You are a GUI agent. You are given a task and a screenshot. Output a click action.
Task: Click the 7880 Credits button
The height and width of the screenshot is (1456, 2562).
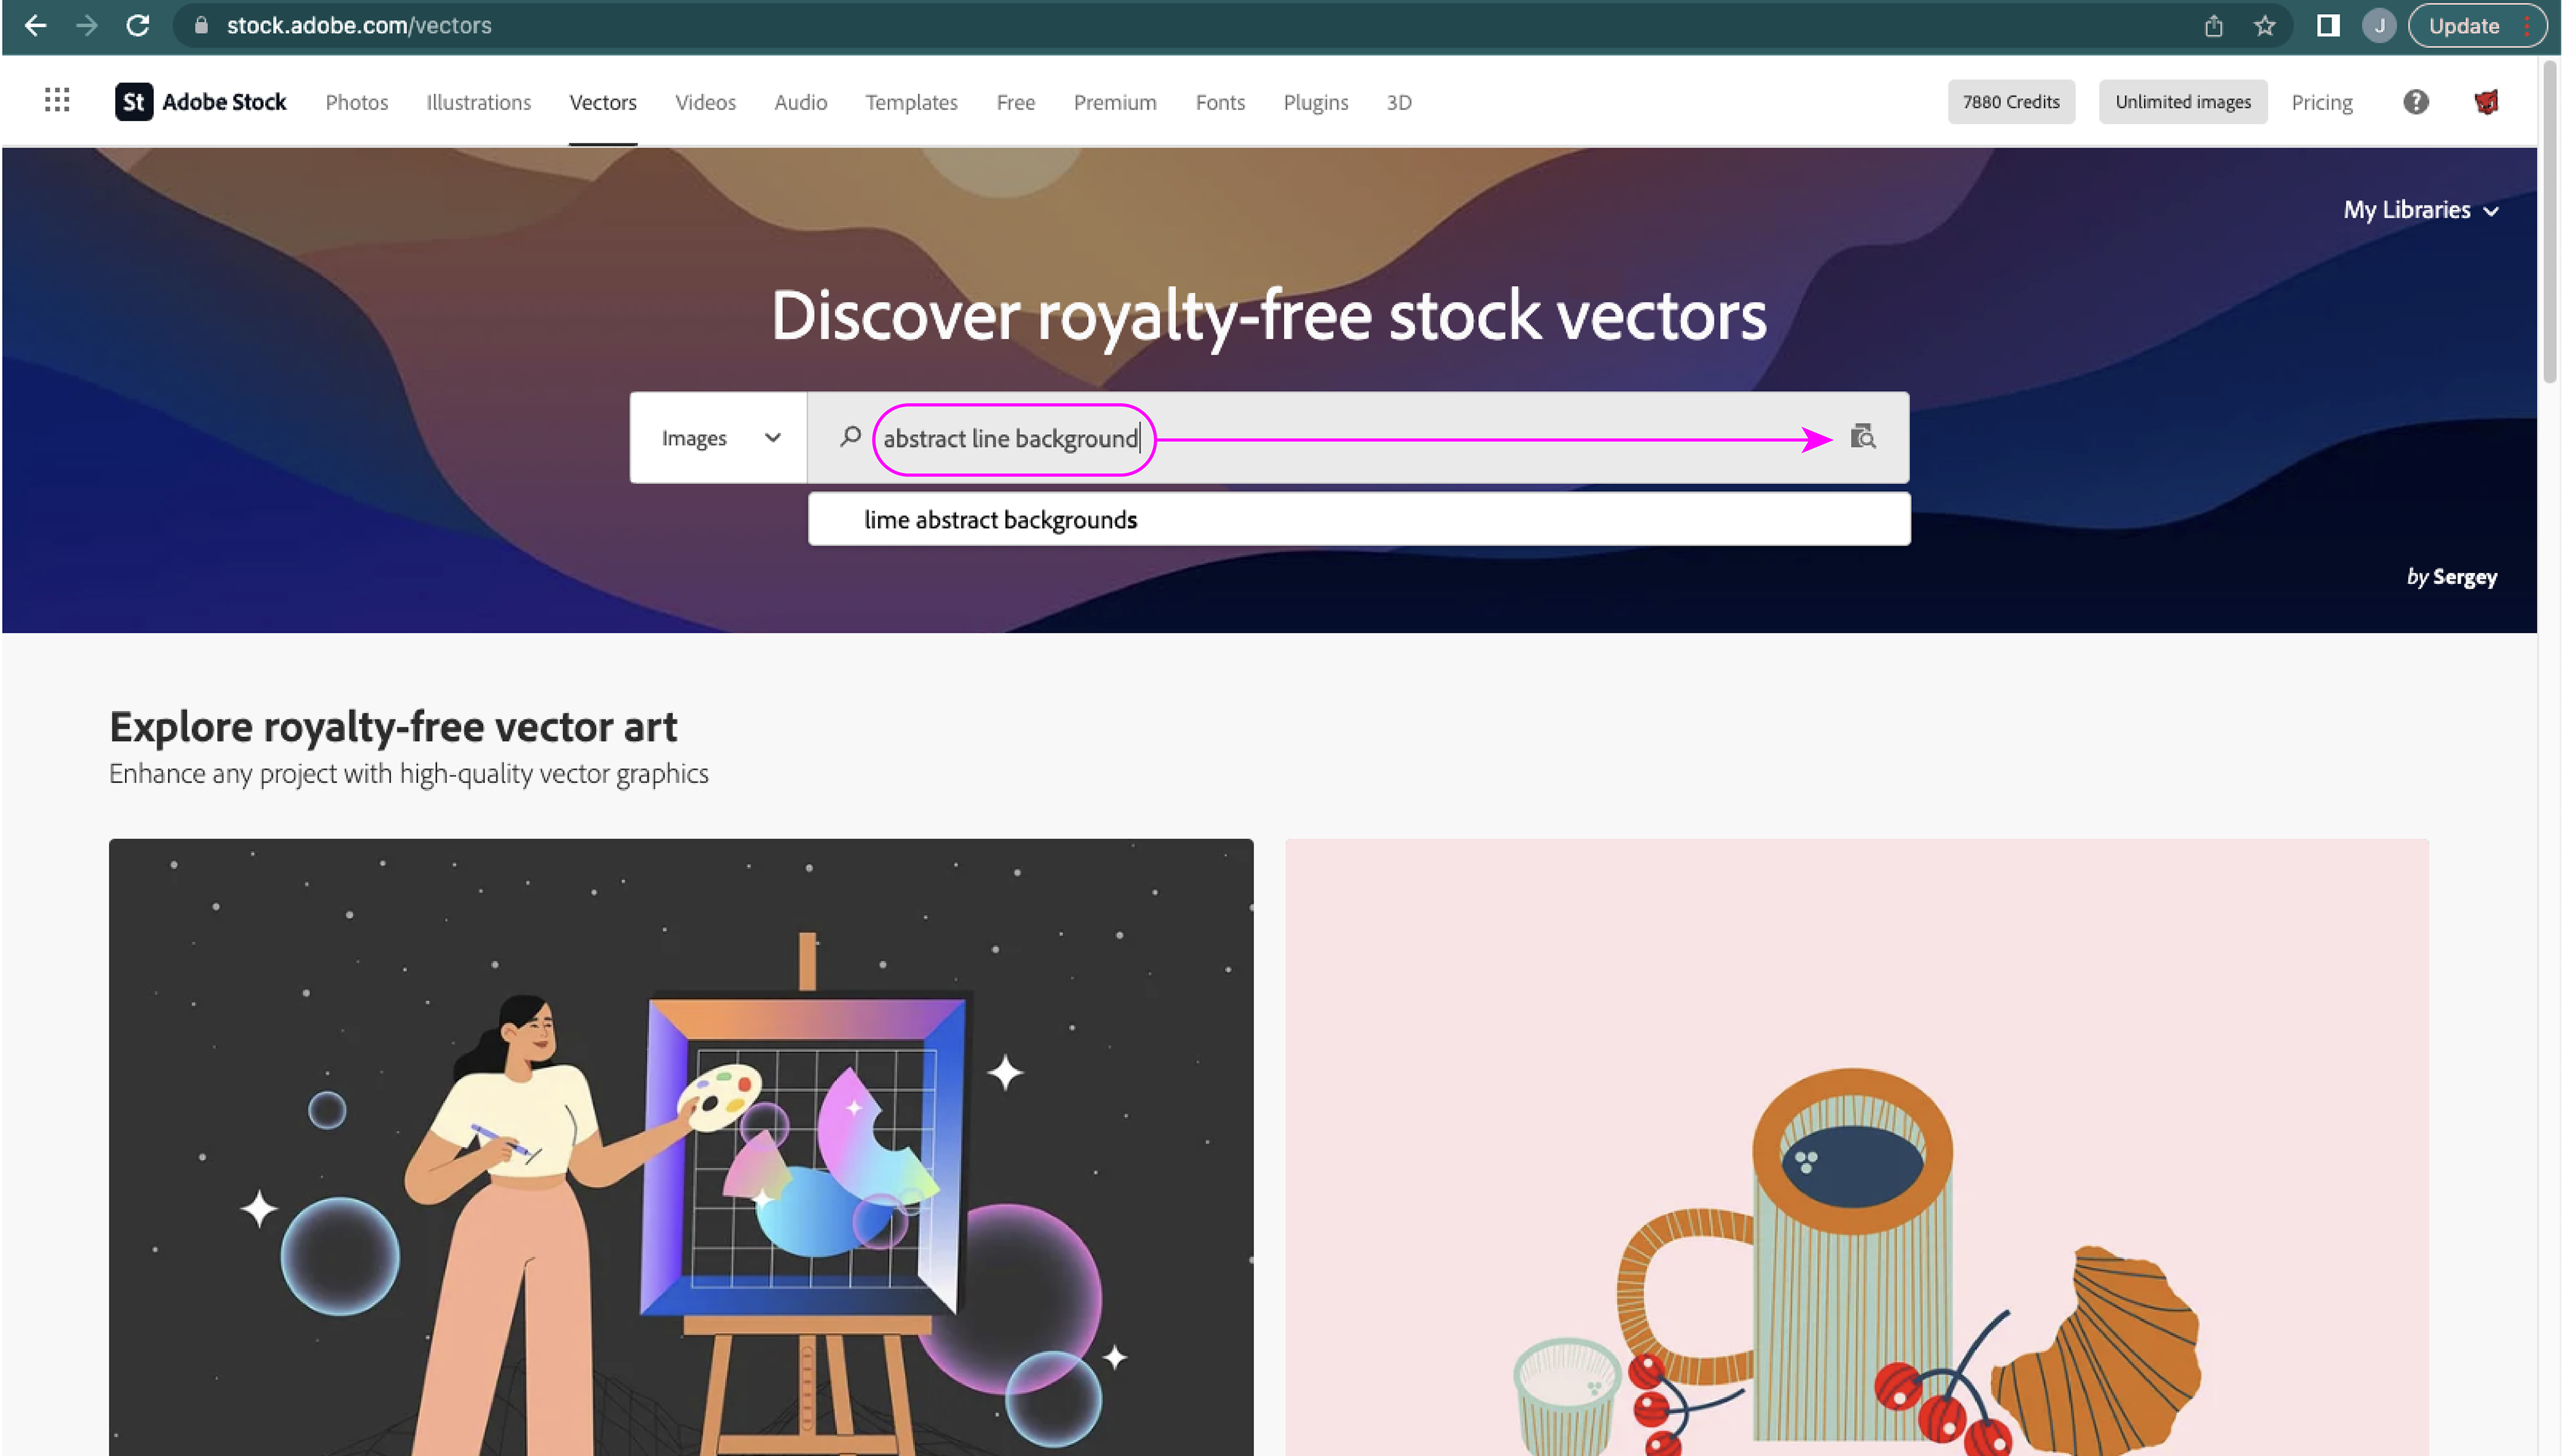click(x=2010, y=102)
